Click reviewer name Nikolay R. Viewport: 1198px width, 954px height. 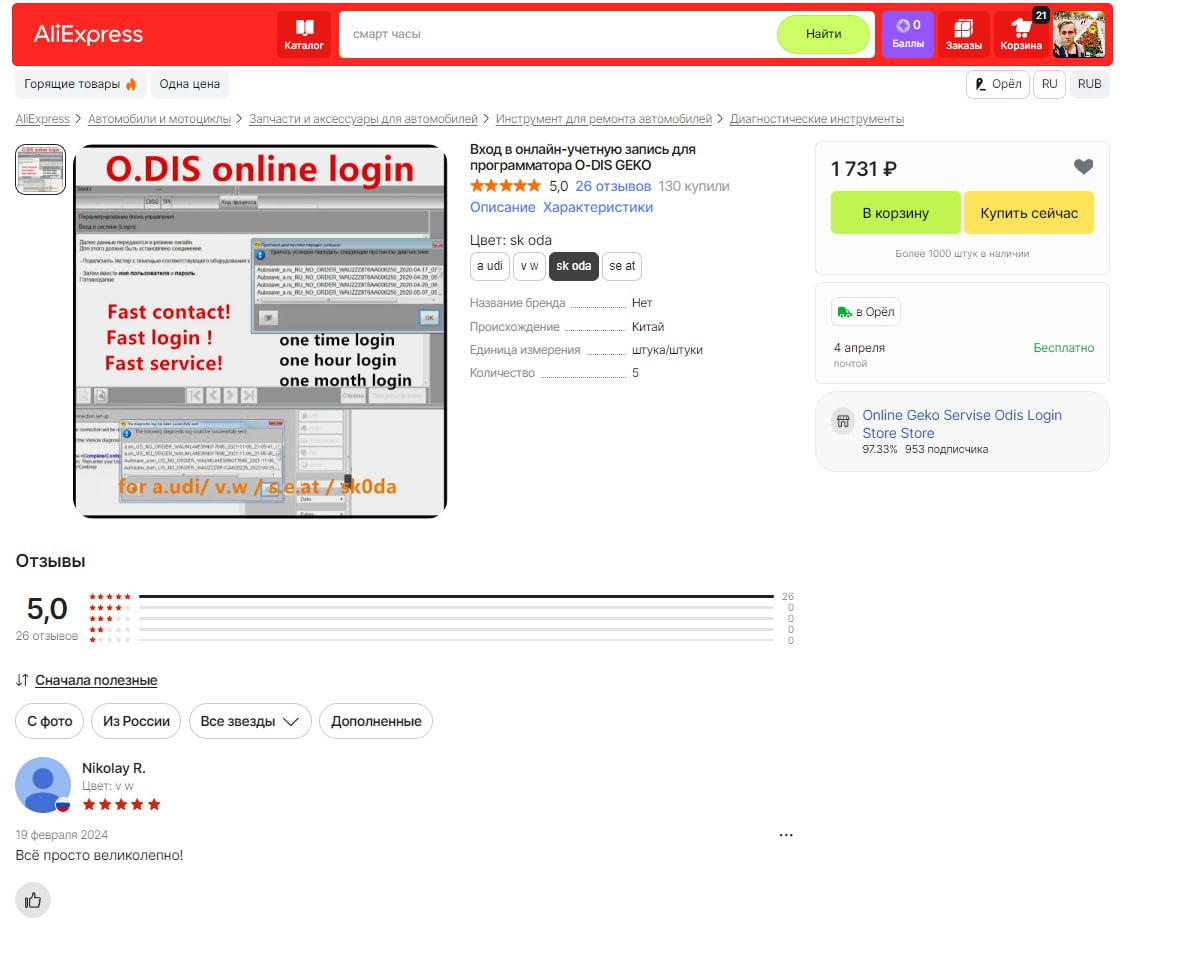click(114, 768)
